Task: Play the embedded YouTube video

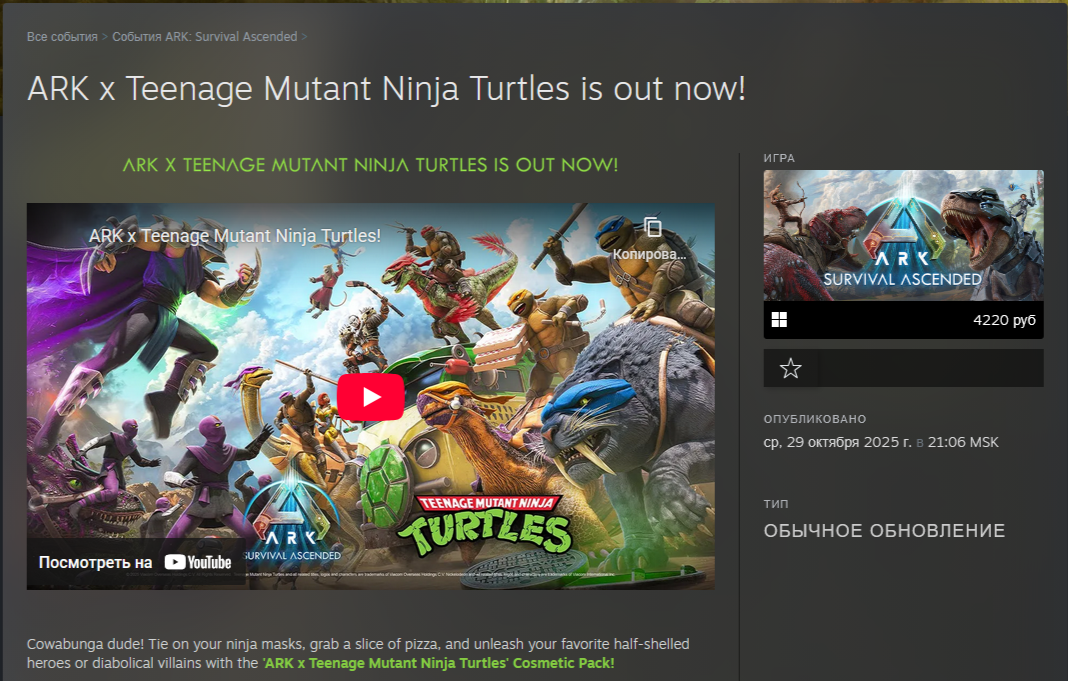Action: 370,397
